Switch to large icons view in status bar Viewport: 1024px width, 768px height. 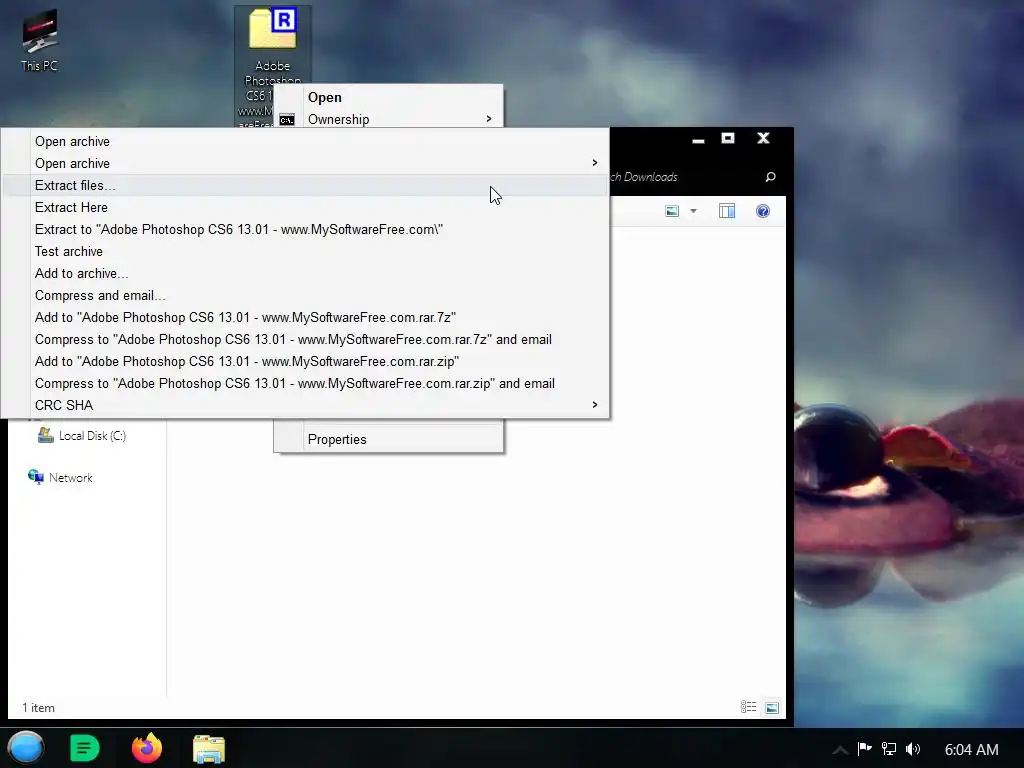point(772,707)
